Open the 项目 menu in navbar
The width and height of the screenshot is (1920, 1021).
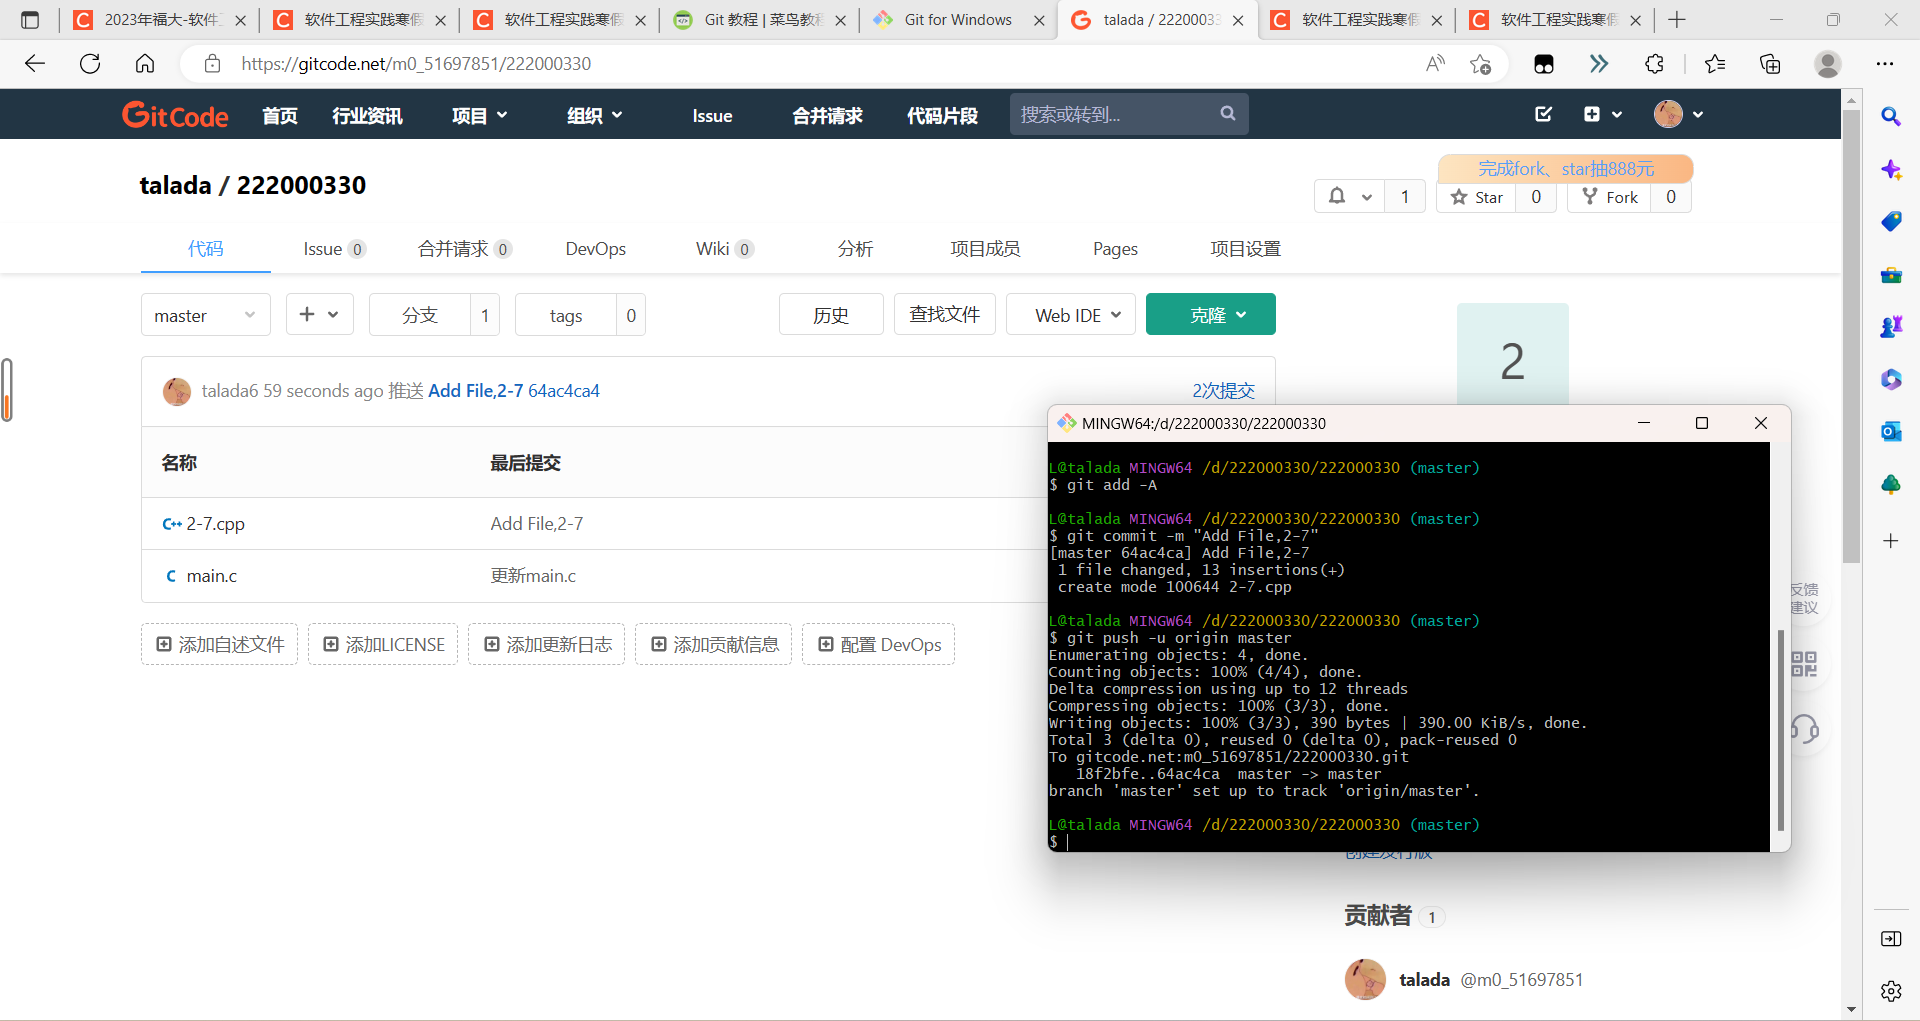pos(479,116)
